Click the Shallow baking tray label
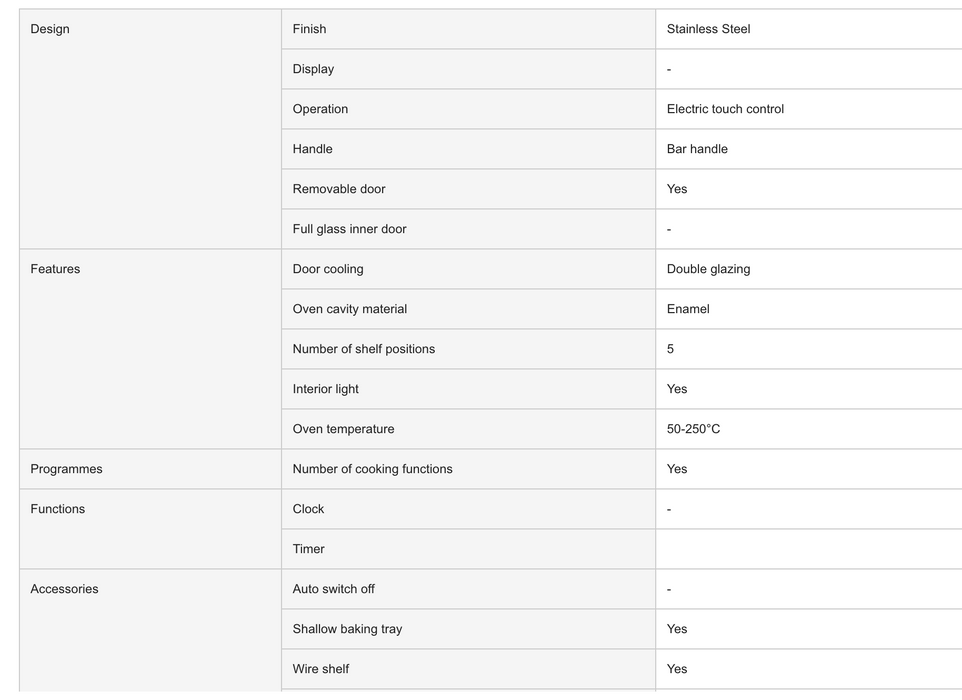Screen dimensions: 962x700 click(347, 629)
